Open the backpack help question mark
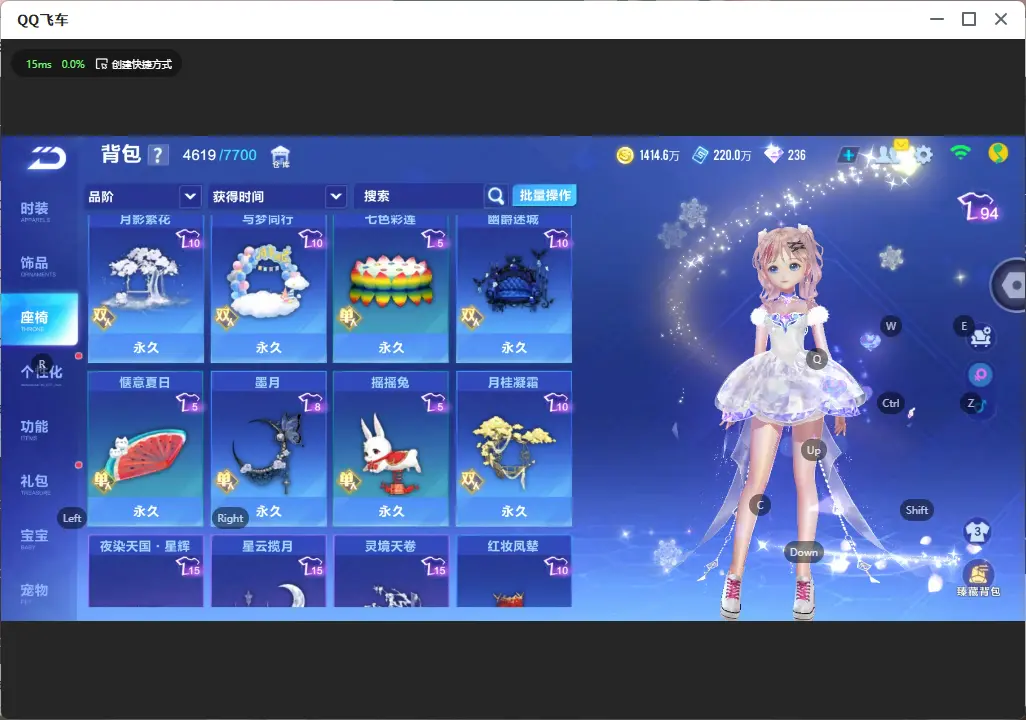 click(158, 155)
